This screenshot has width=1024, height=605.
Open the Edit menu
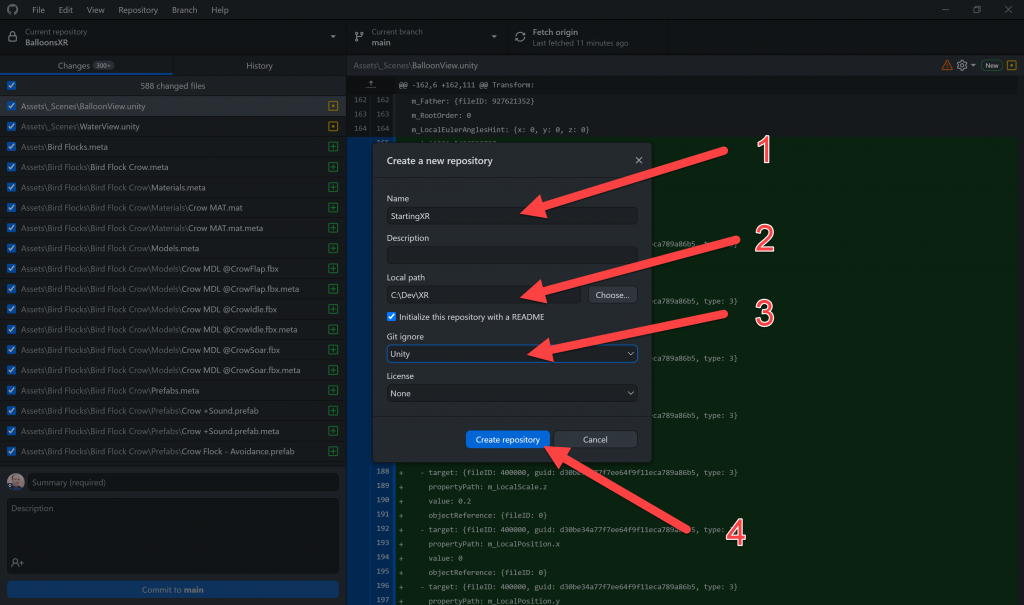click(65, 10)
